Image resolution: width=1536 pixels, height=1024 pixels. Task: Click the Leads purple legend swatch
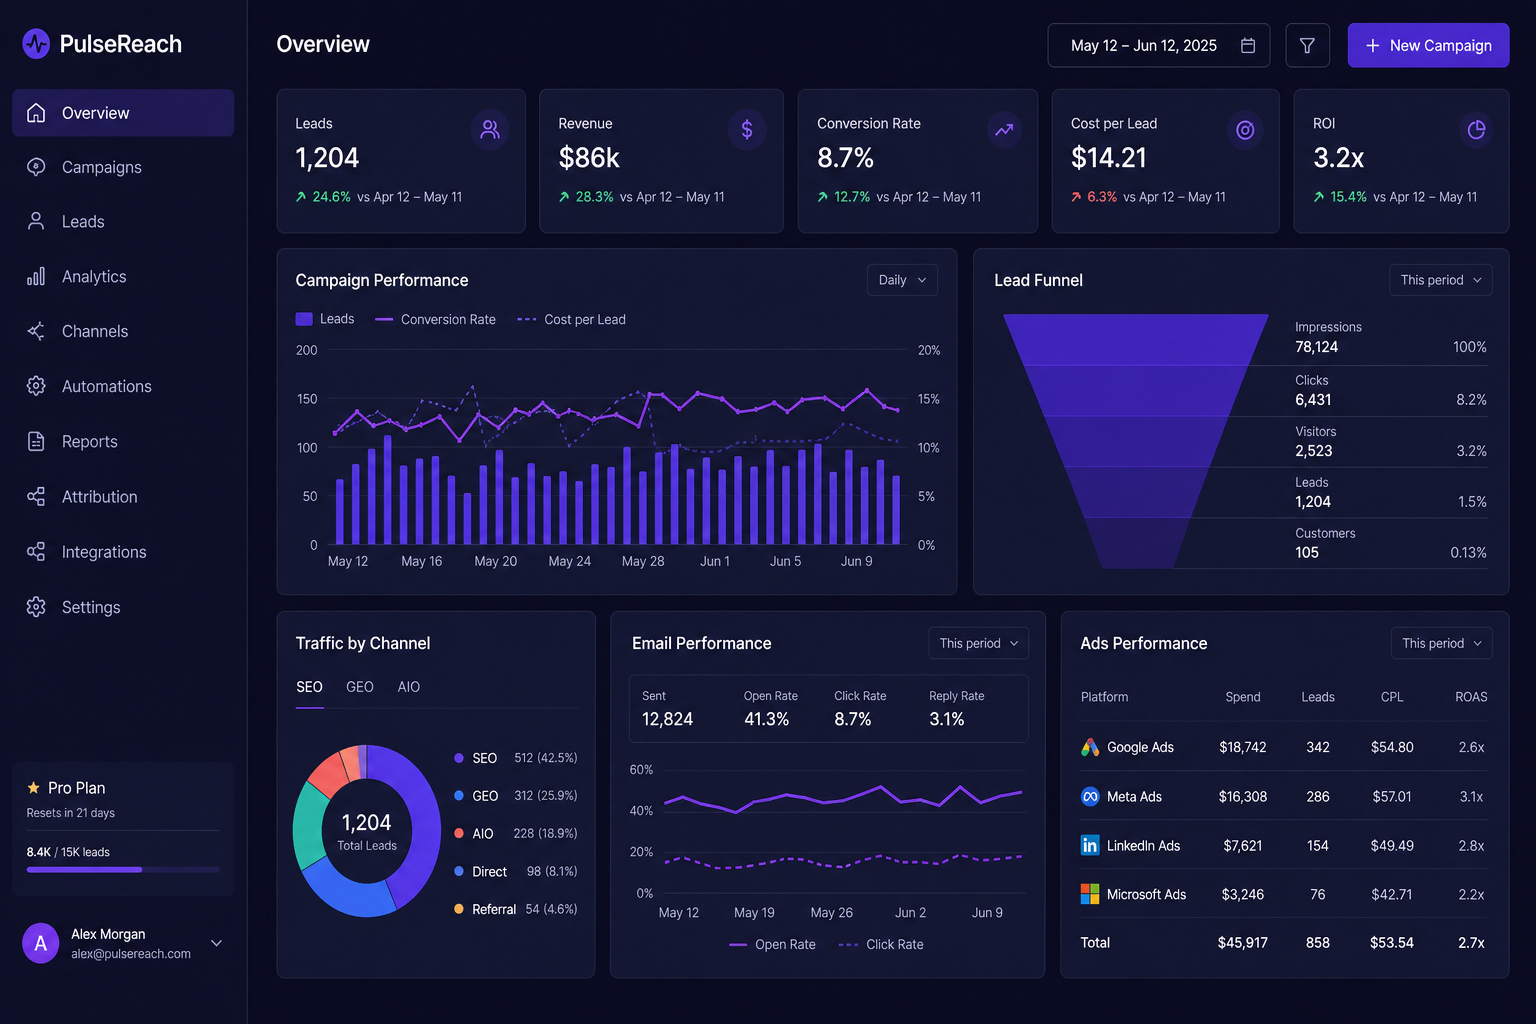304,319
